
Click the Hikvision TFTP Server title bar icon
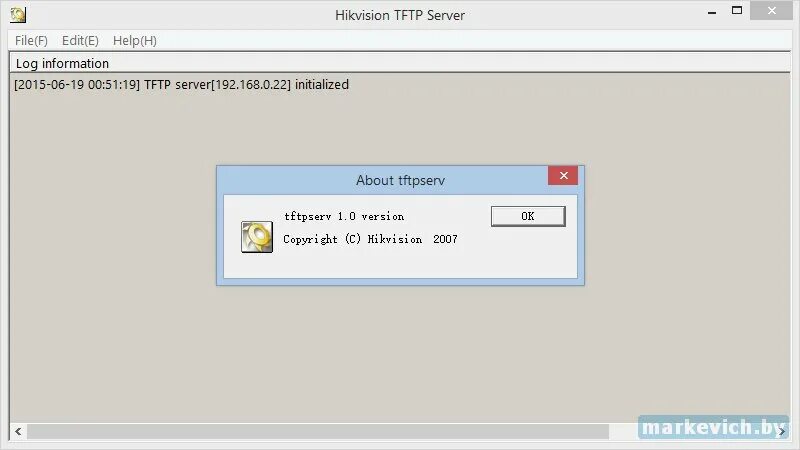point(18,15)
